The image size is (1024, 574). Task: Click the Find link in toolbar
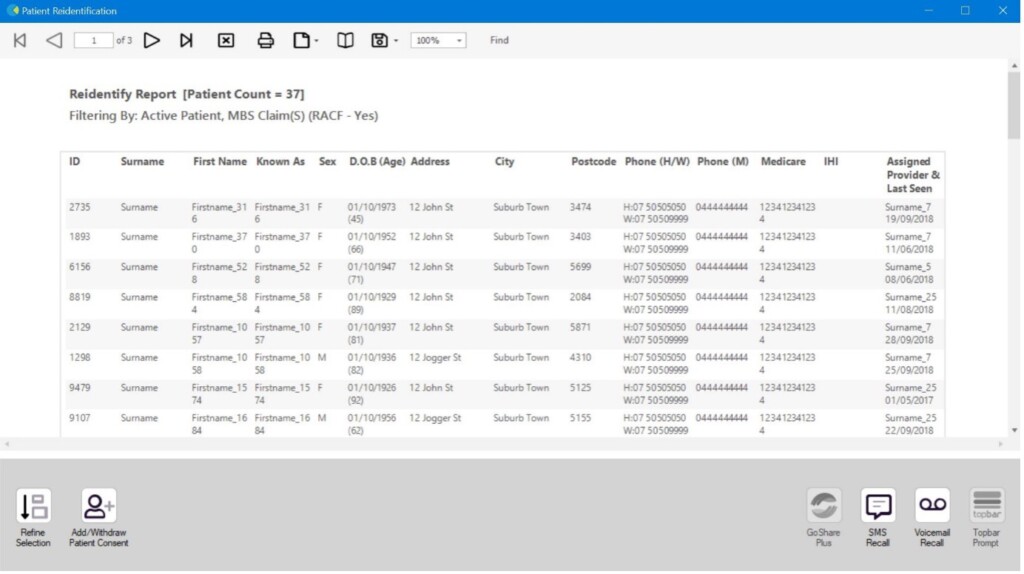point(499,41)
